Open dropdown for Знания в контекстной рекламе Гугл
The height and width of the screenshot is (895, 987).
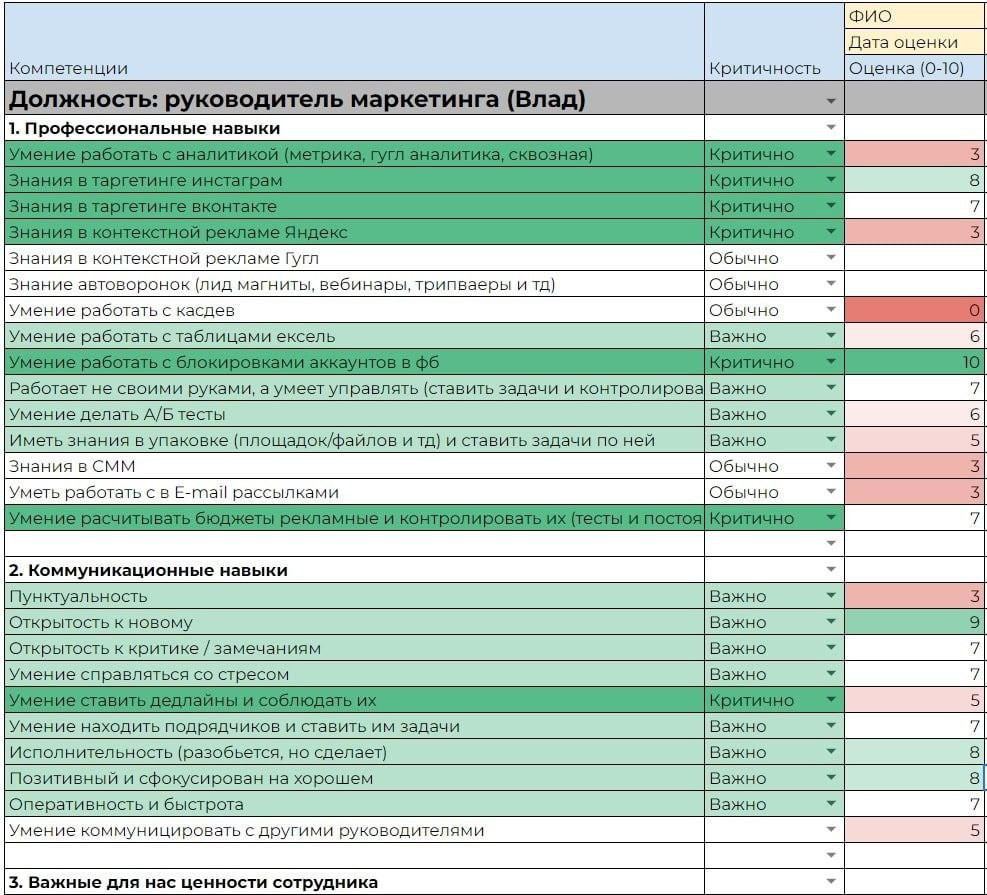(x=830, y=258)
